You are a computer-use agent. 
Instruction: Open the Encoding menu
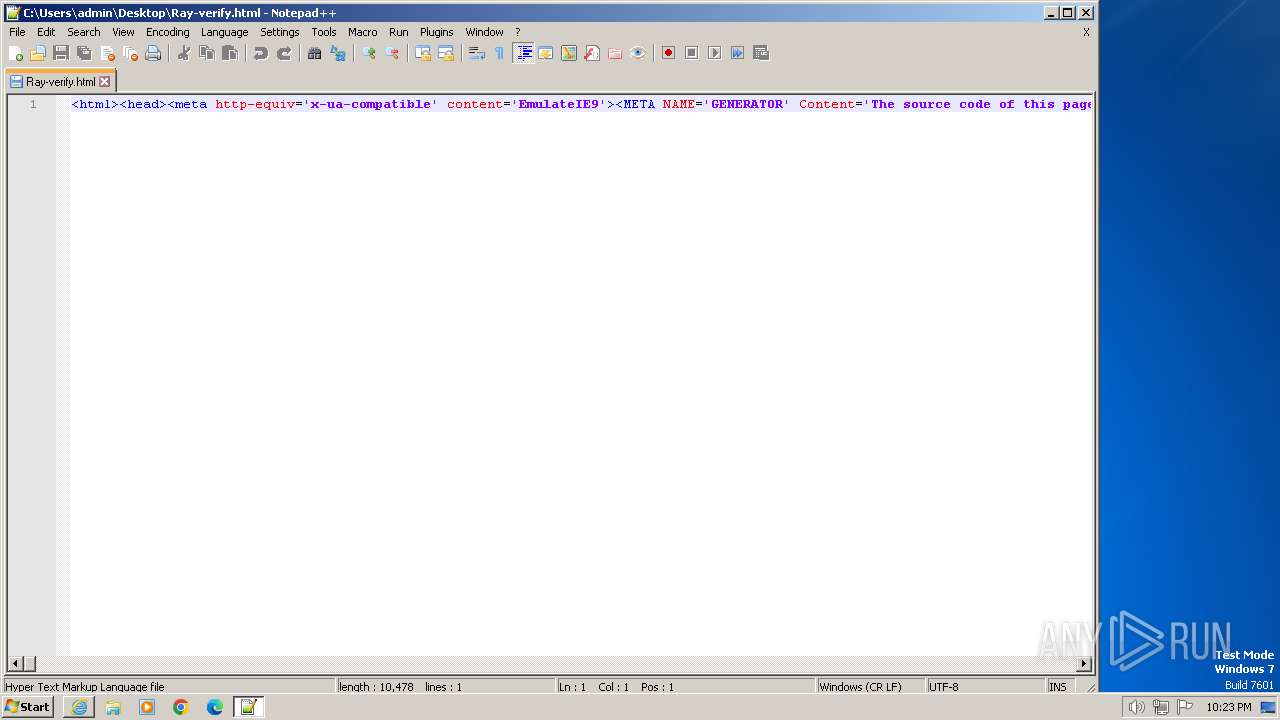[168, 32]
